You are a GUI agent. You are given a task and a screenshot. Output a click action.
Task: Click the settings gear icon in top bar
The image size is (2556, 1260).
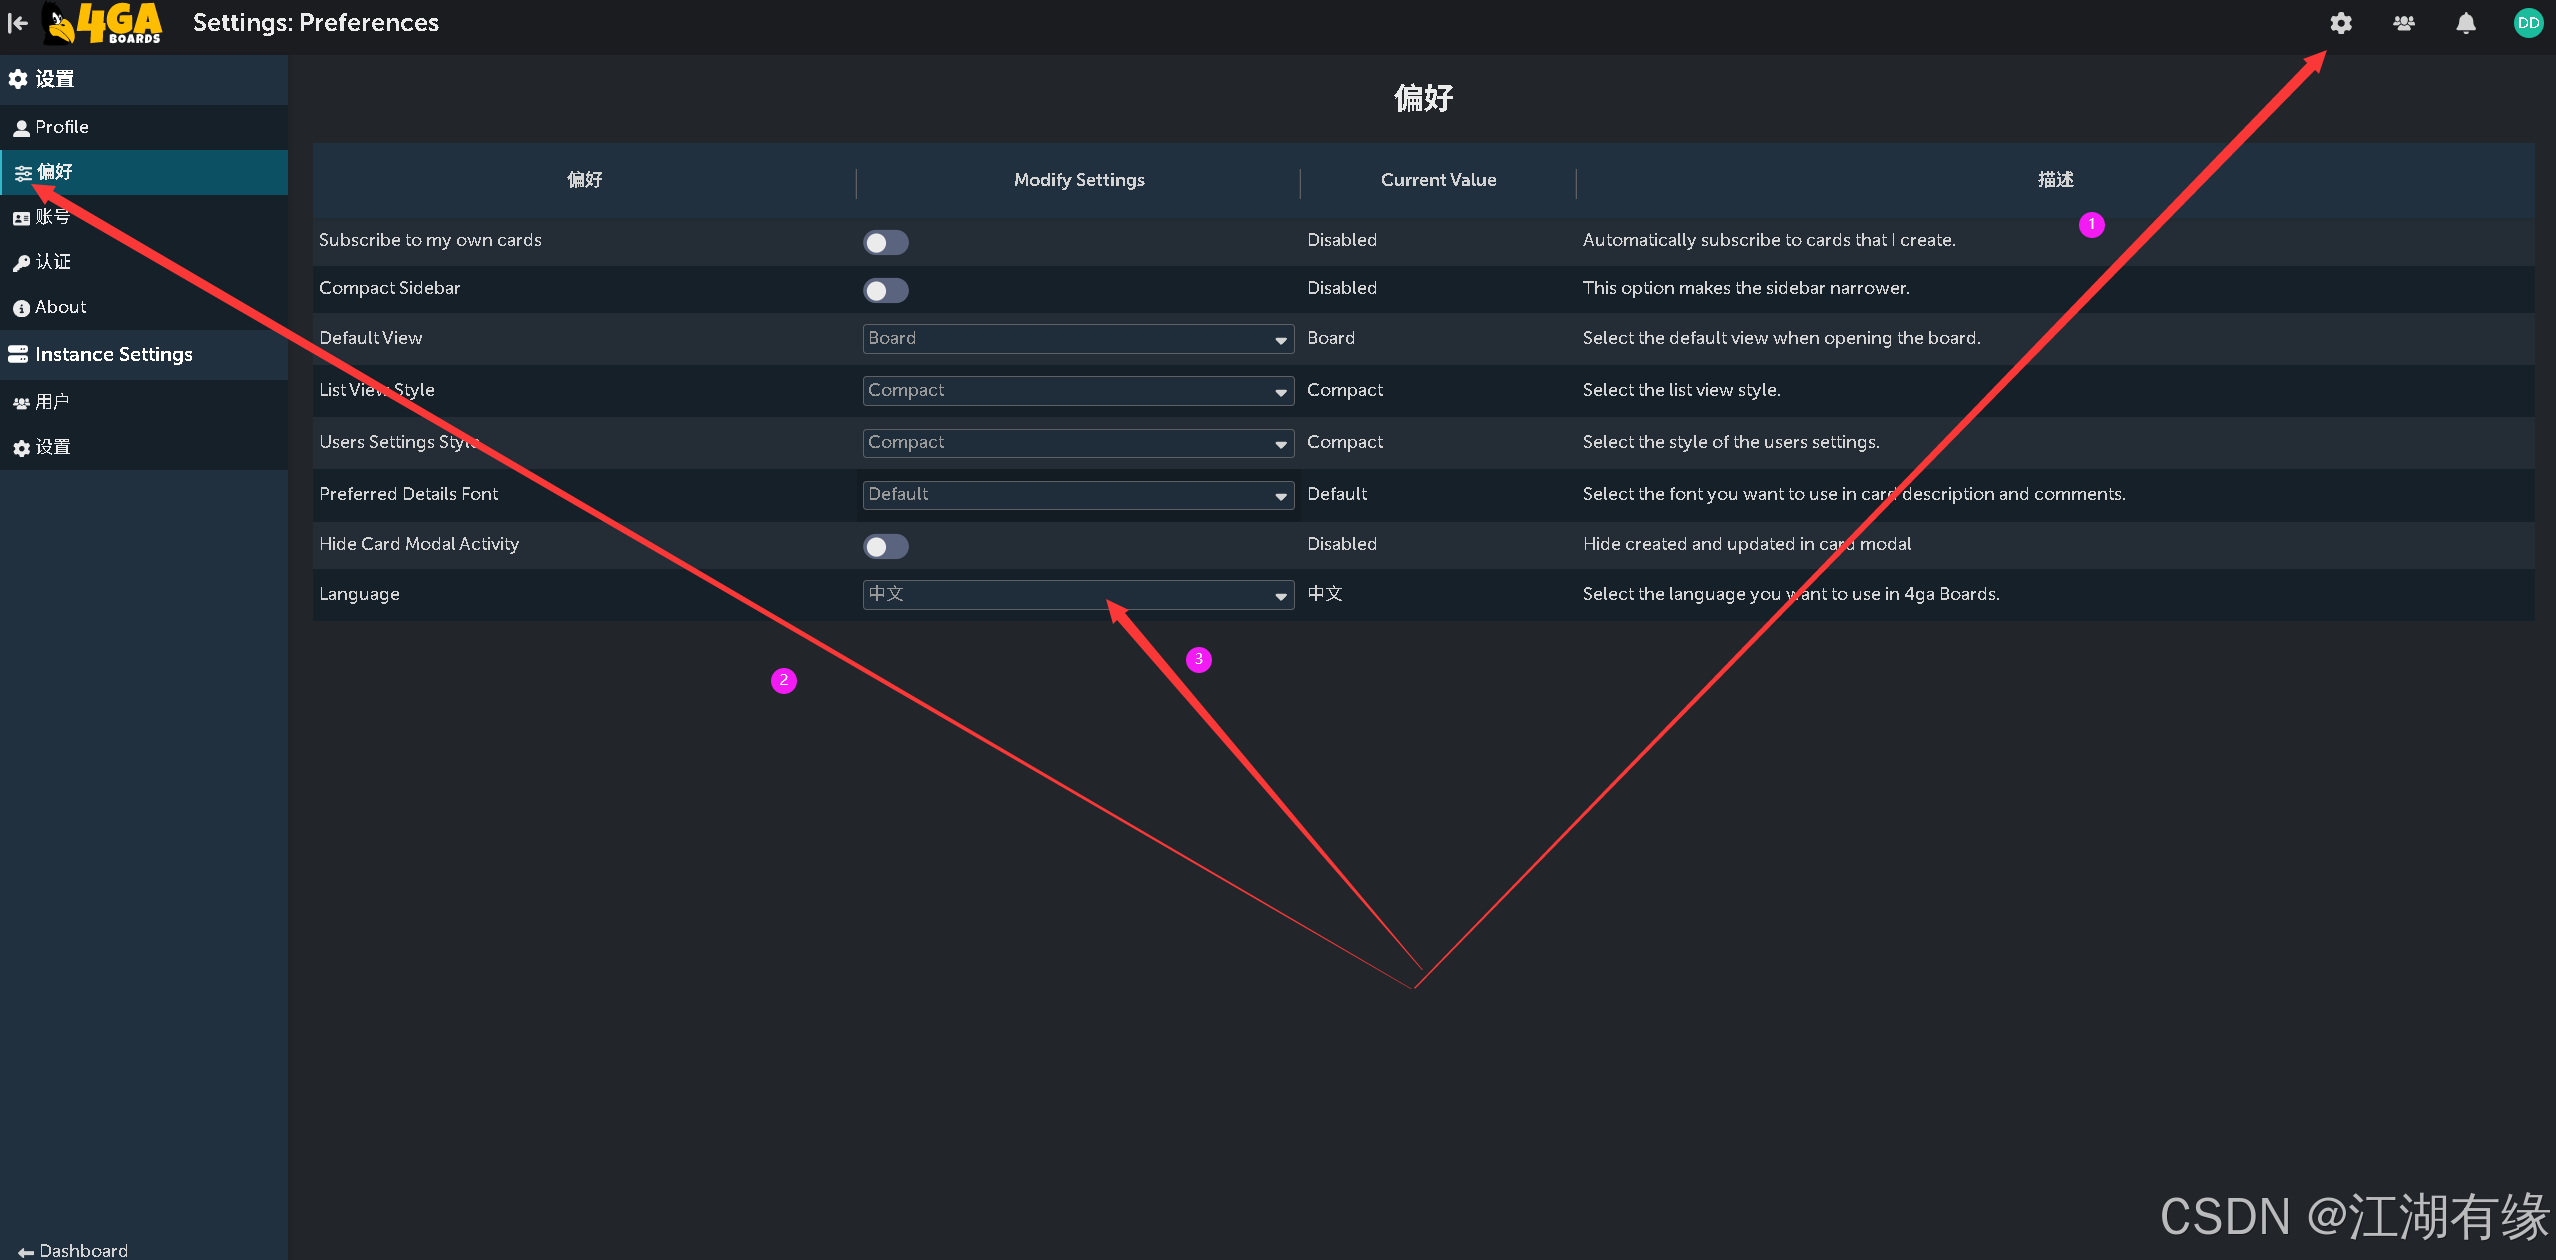click(2340, 23)
